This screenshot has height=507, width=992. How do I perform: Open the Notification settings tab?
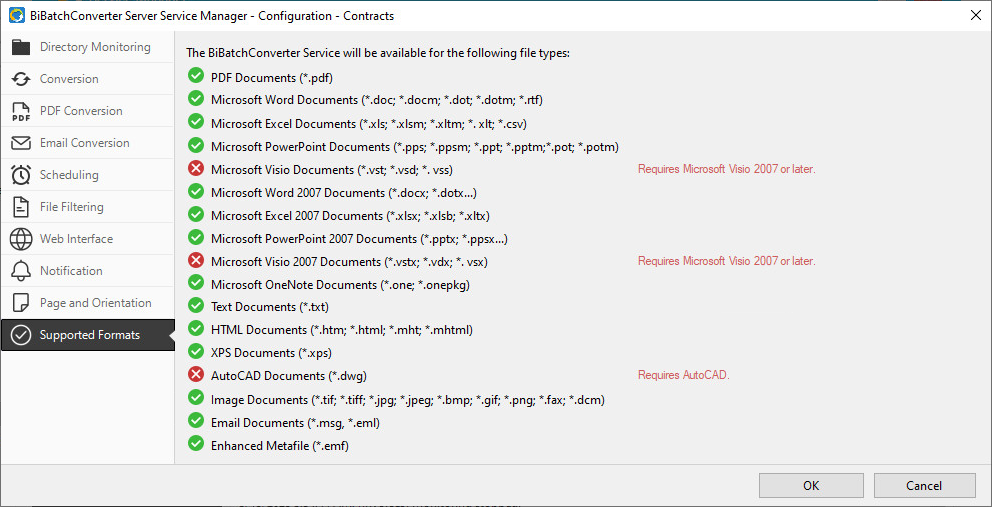pyautogui.click(x=87, y=271)
